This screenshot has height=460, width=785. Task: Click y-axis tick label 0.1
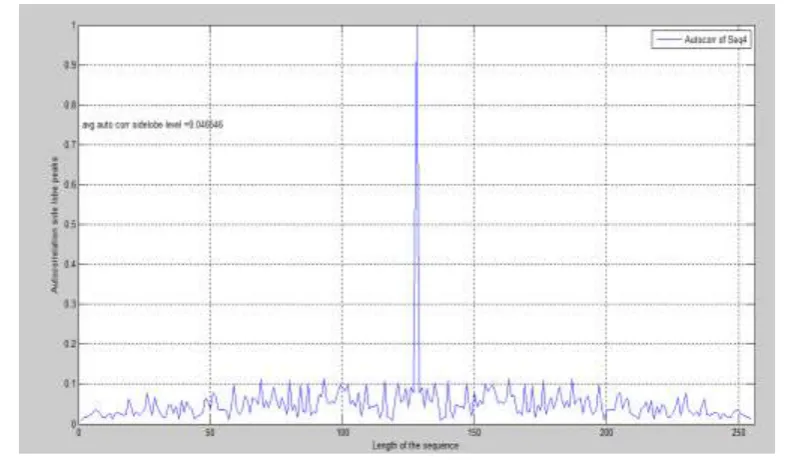70,384
